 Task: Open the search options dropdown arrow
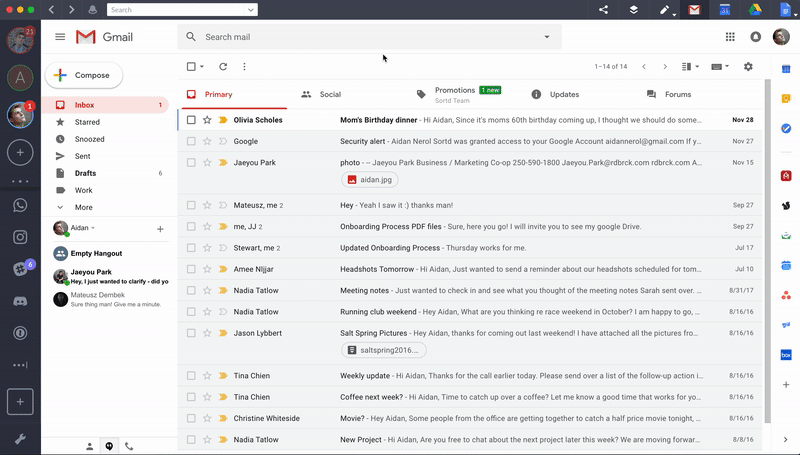tap(547, 37)
